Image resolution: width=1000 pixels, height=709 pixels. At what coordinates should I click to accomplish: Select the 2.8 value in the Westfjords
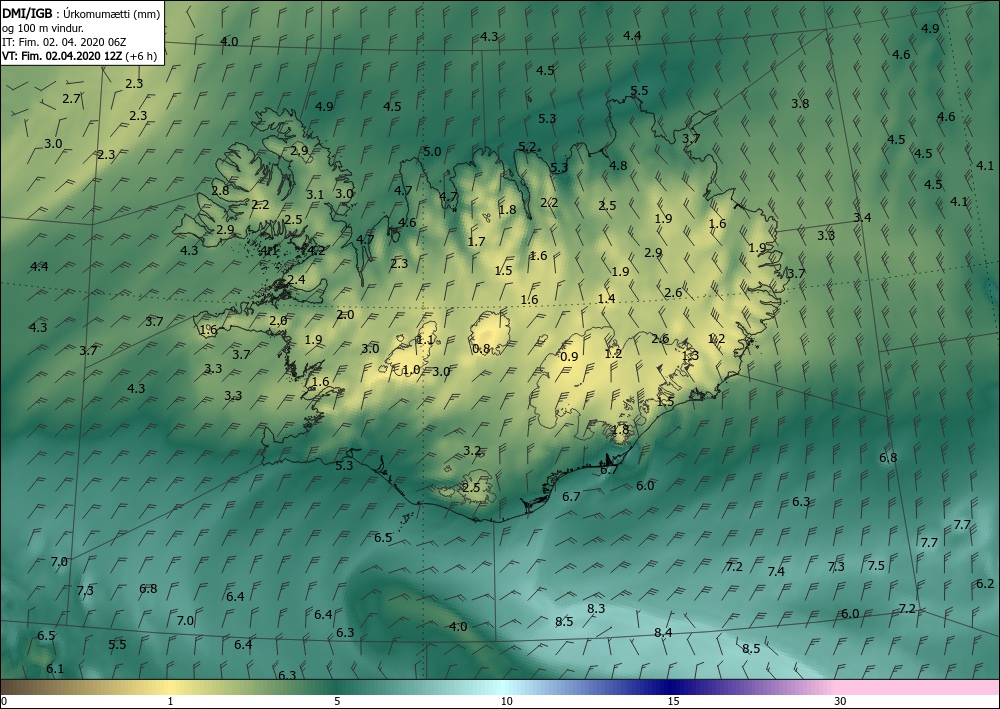(220, 191)
